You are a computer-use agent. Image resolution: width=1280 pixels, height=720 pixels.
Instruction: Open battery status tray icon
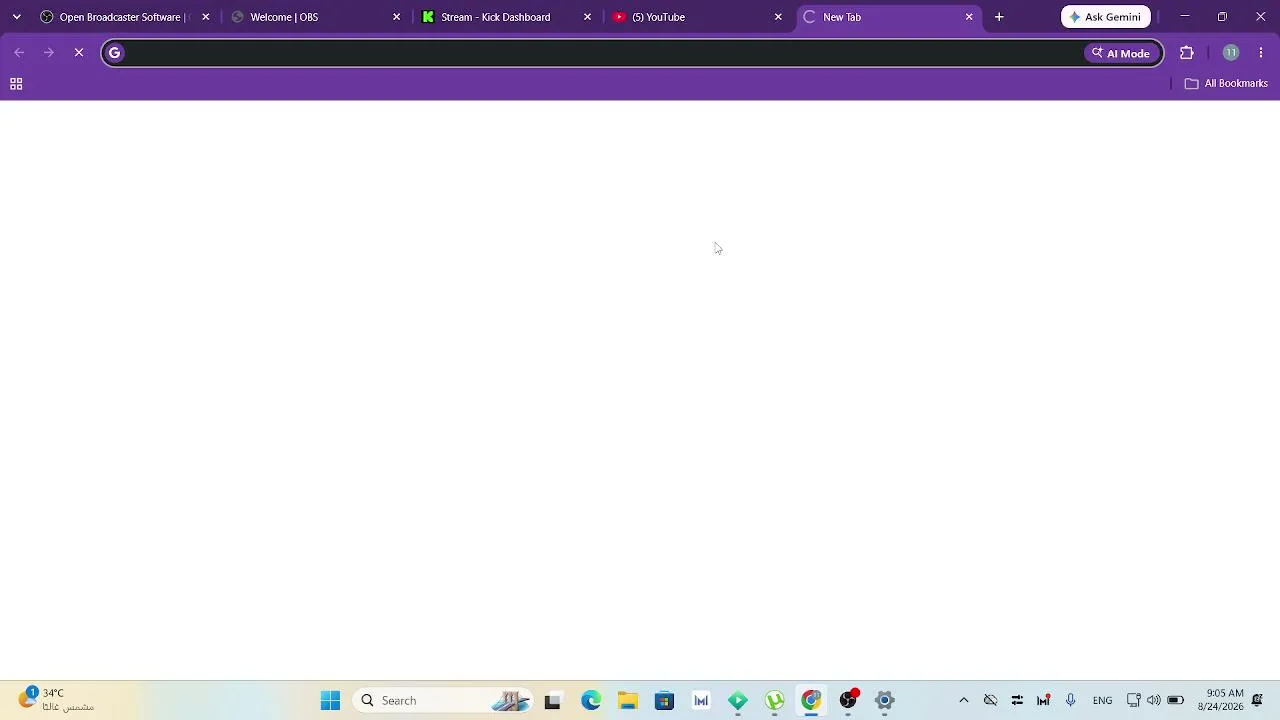[x=1176, y=700]
